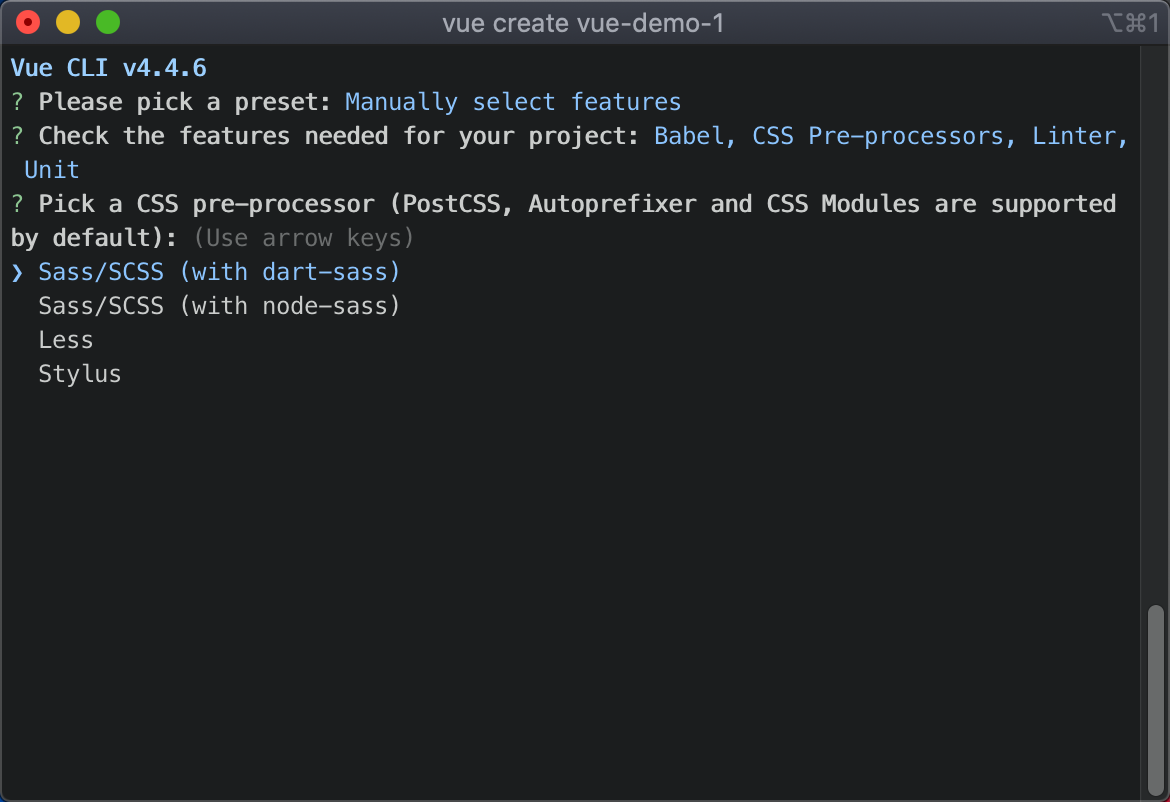Pick the Less pre-processor option

click(x=66, y=340)
